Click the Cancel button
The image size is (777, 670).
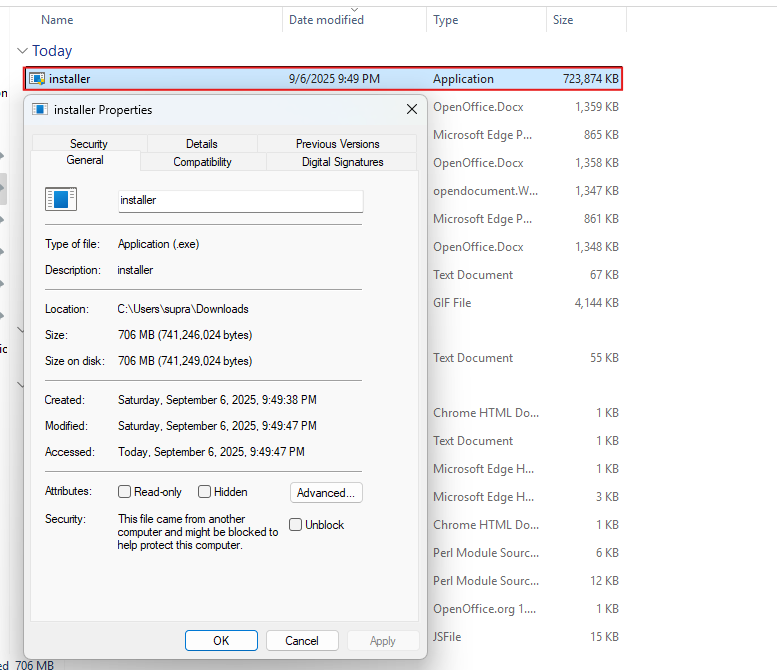tap(301, 641)
